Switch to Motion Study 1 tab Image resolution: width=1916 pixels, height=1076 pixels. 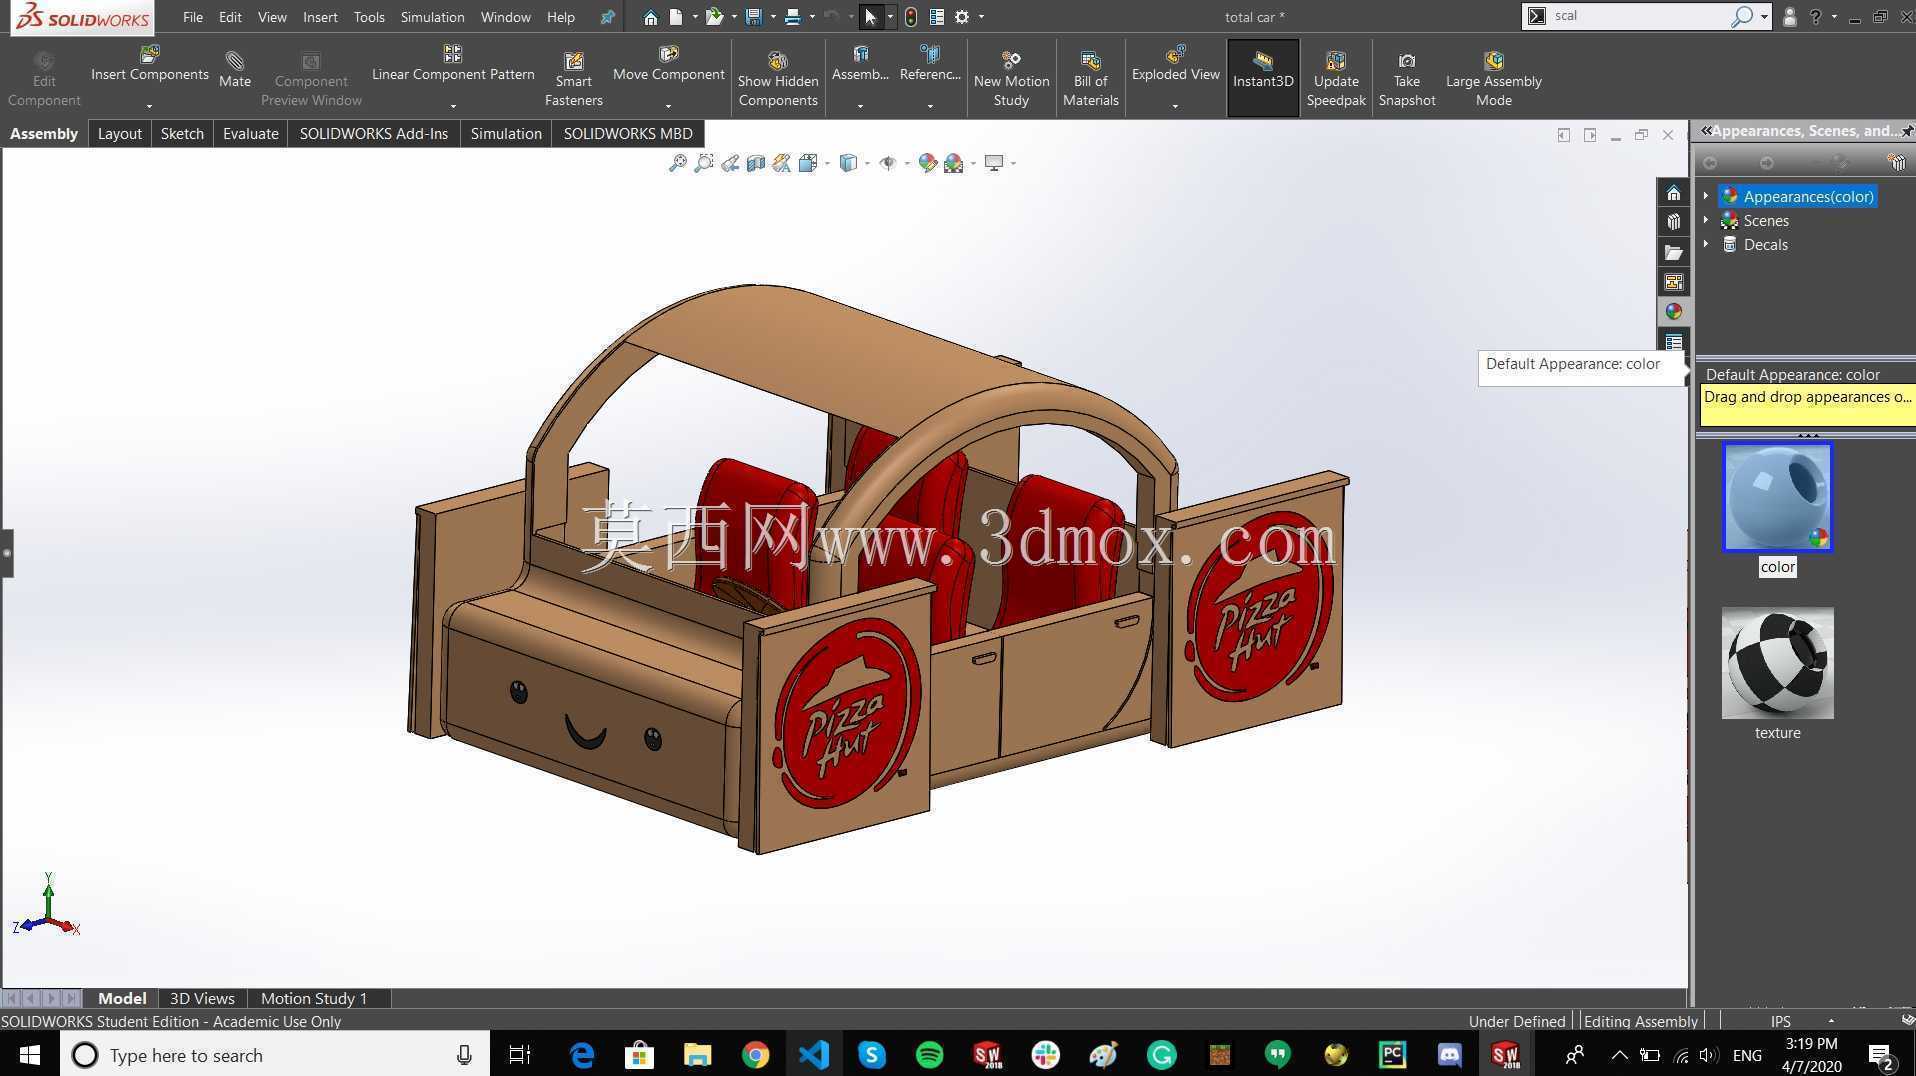click(314, 998)
